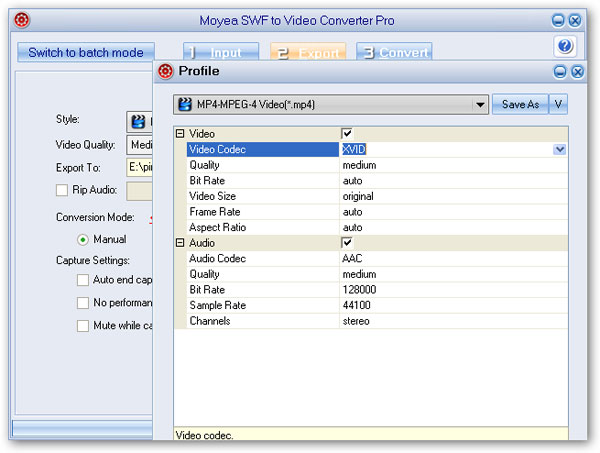Uncheck the Video section checkbox

tap(347, 134)
